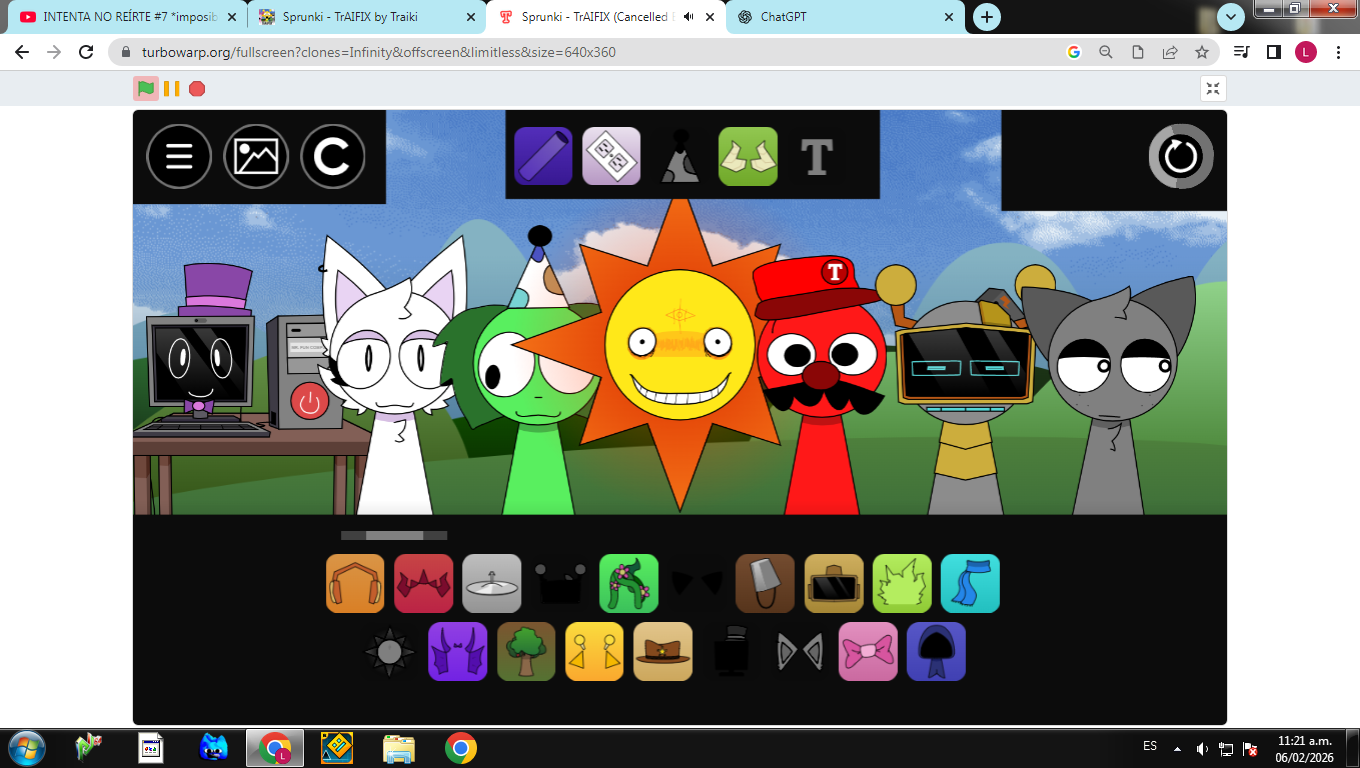1360x768 pixels.
Task: Click the yellow sun character face
Action: [x=680, y=345]
